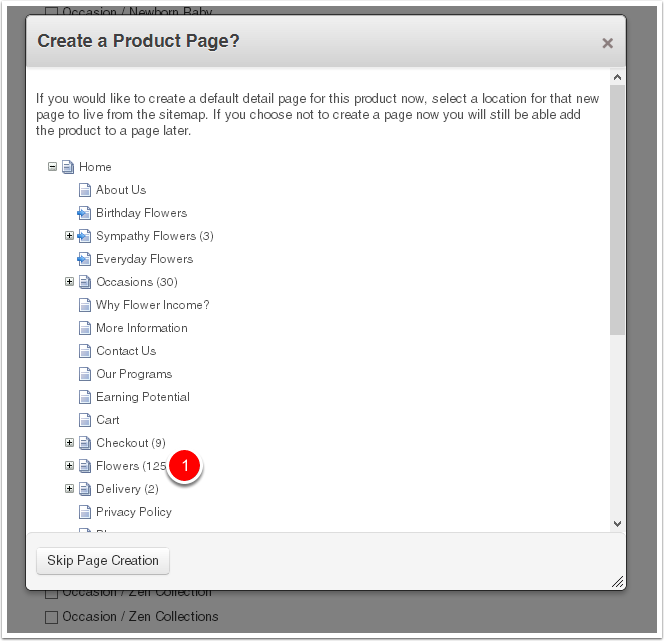
Task: Expand the Sympathy Flowers tree node
Action: pos(69,236)
